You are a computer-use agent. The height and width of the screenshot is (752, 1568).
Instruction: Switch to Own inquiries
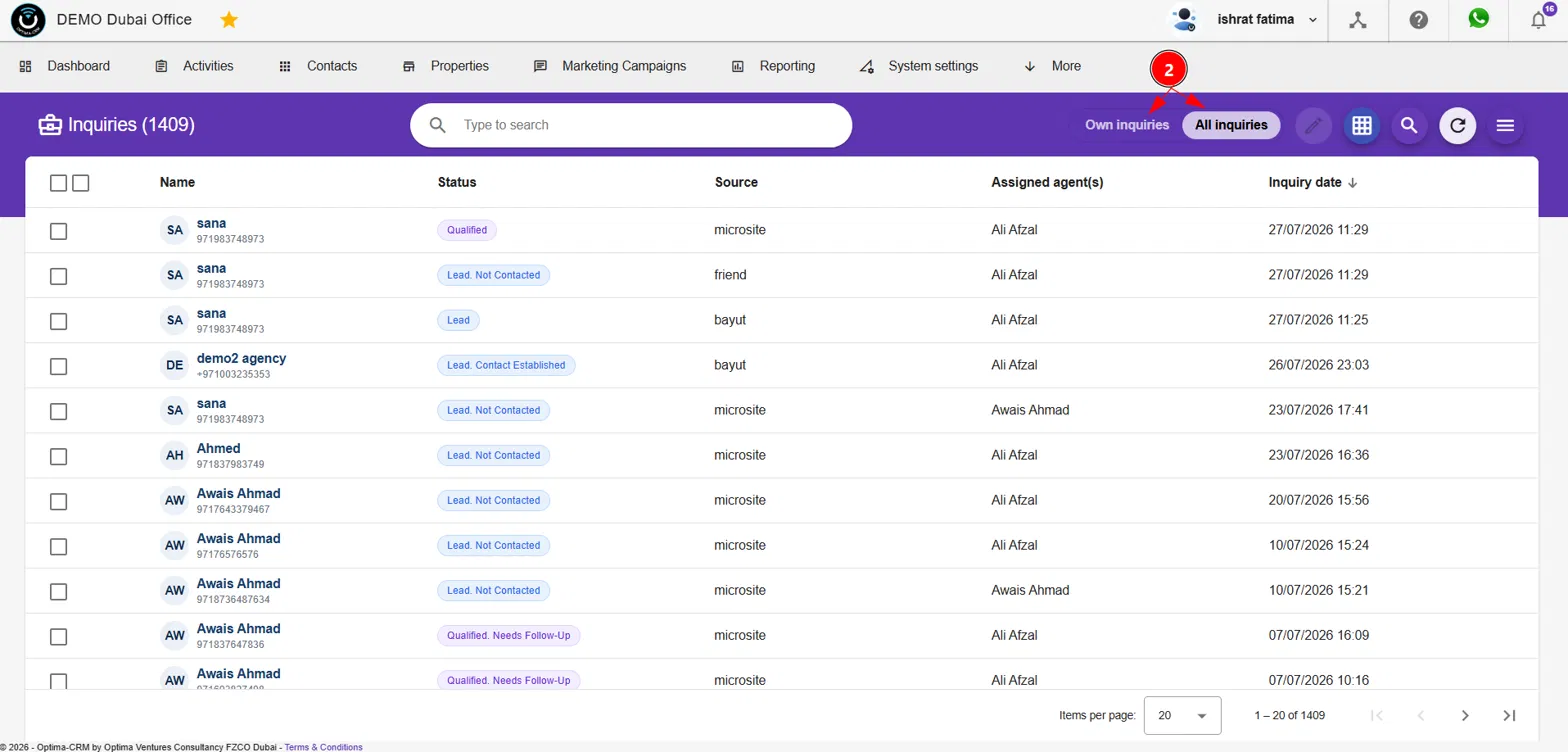(x=1127, y=125)
